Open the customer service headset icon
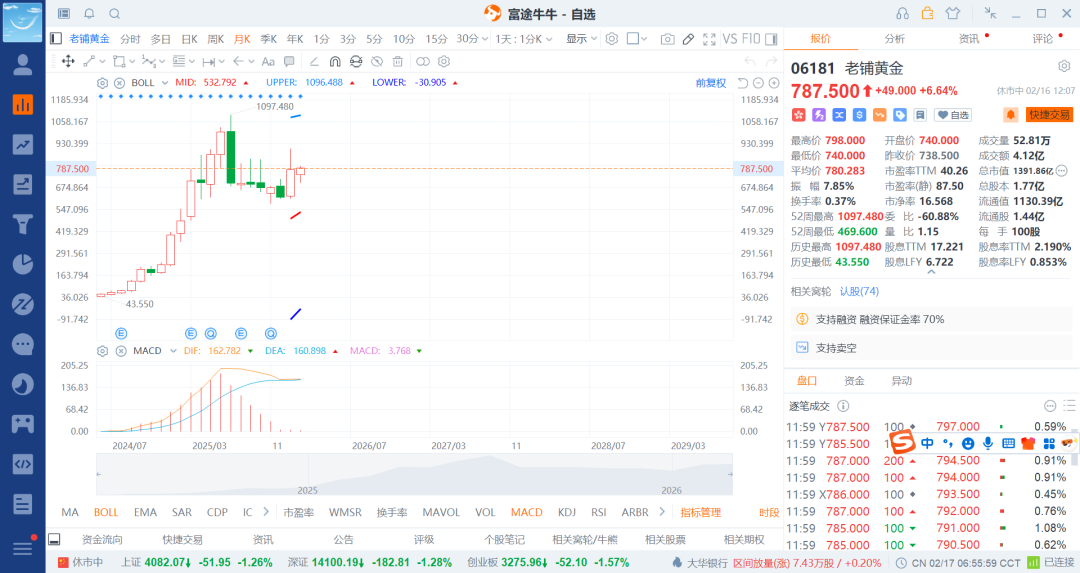Screen dimensions: 1080x573 point(902,14)
